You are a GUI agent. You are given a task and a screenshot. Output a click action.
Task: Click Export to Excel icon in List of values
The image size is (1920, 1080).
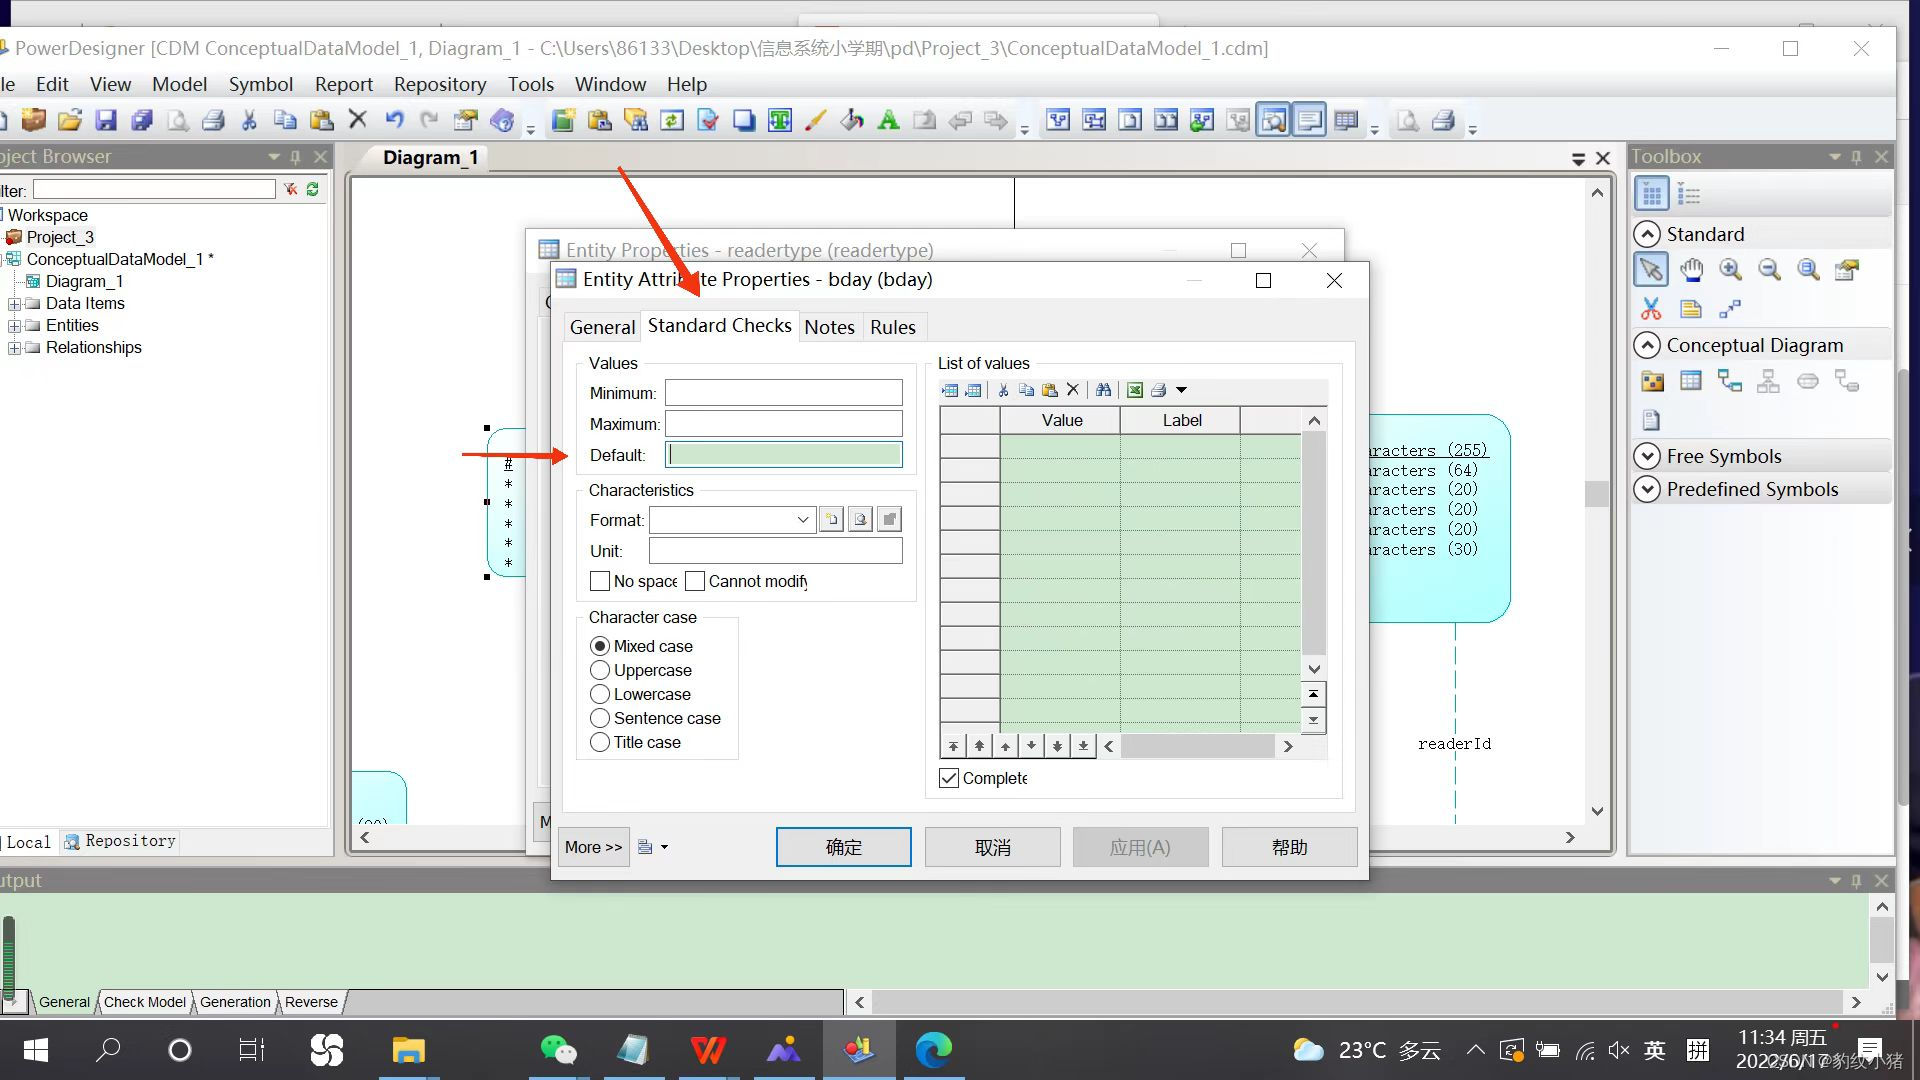[x=1135, y=390]
